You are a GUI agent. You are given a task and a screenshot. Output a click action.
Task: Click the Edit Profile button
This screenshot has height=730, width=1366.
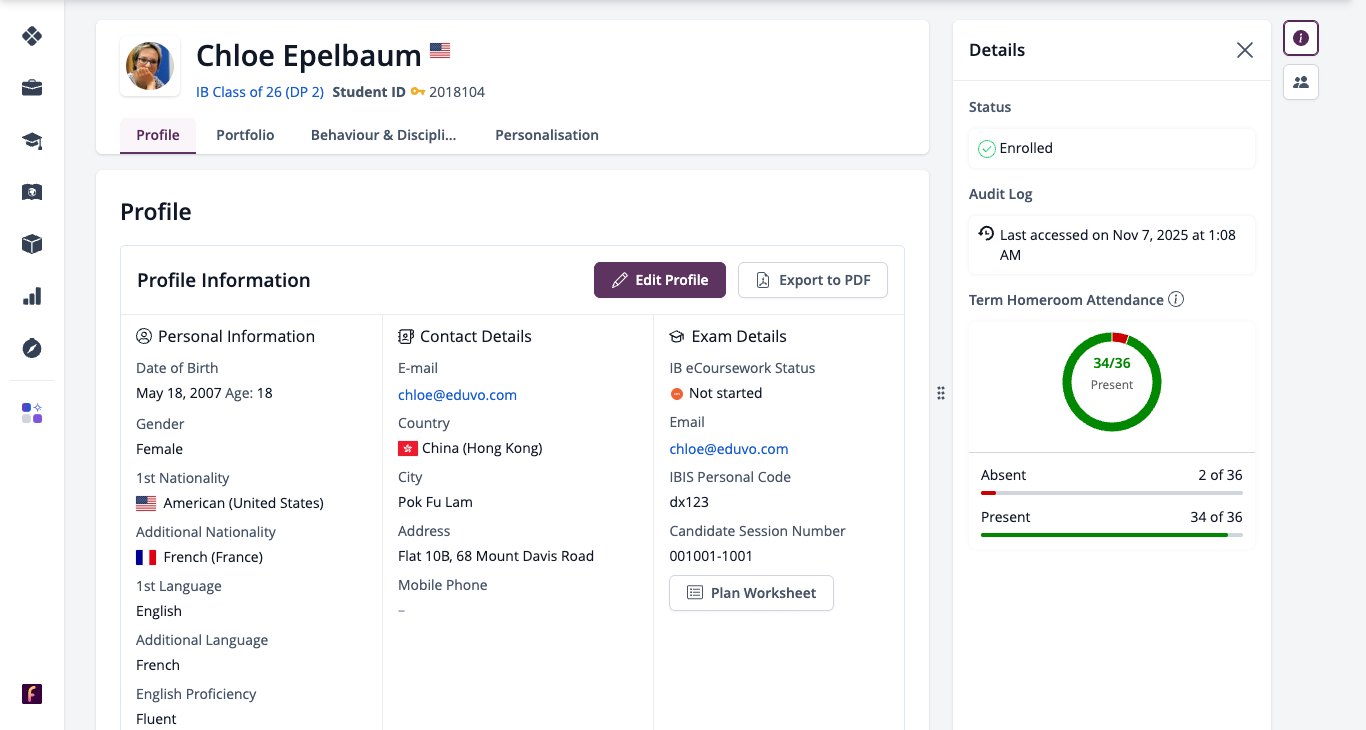[660, 280]
